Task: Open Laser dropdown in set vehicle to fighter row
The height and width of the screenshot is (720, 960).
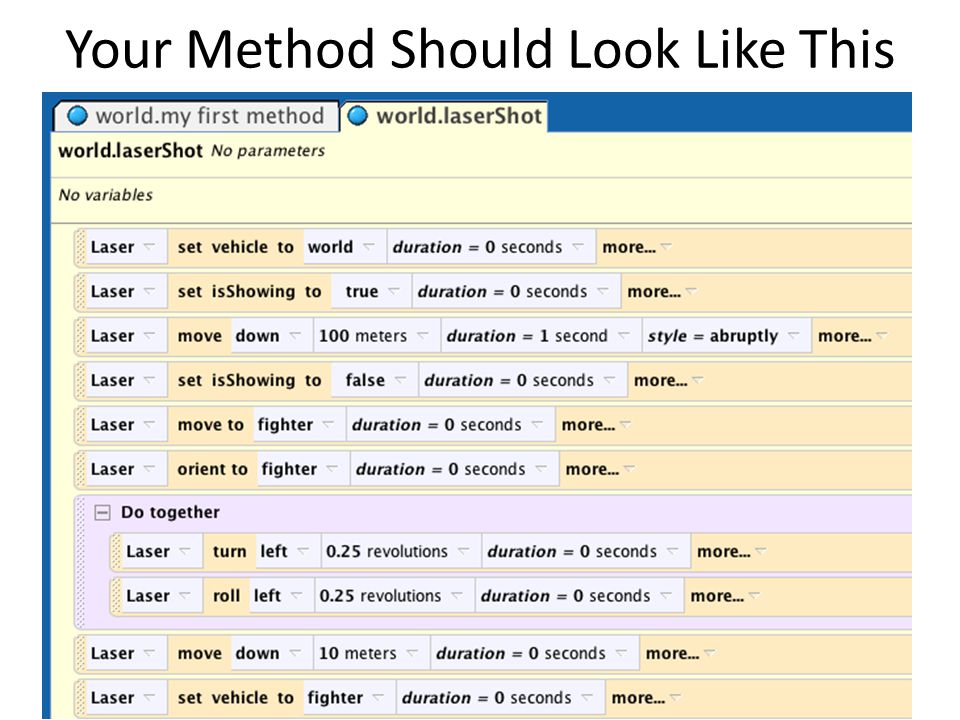Action: (x=126, y=697)
